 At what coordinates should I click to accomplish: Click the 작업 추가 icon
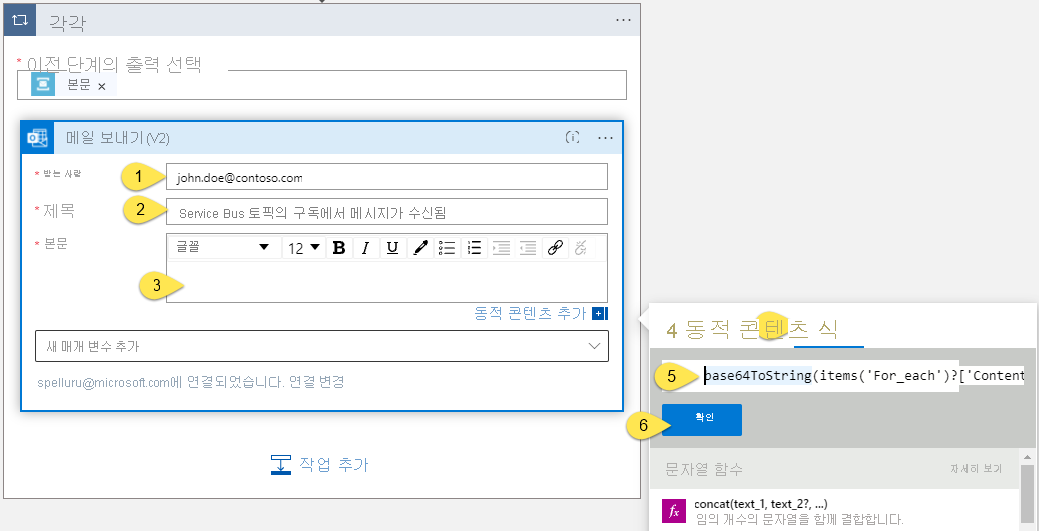pyautogui.click(x=281, y=465)
